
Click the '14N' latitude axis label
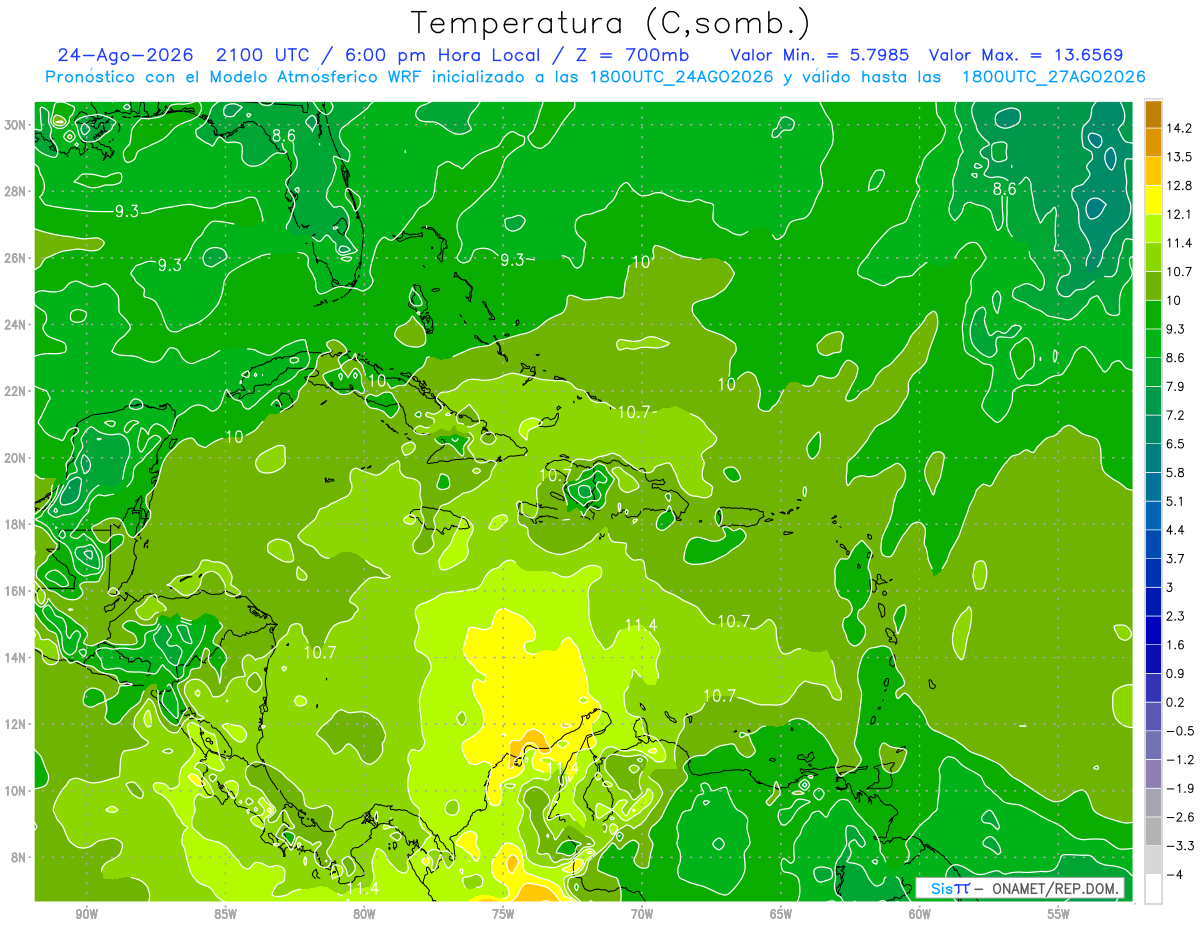point(17,658)
